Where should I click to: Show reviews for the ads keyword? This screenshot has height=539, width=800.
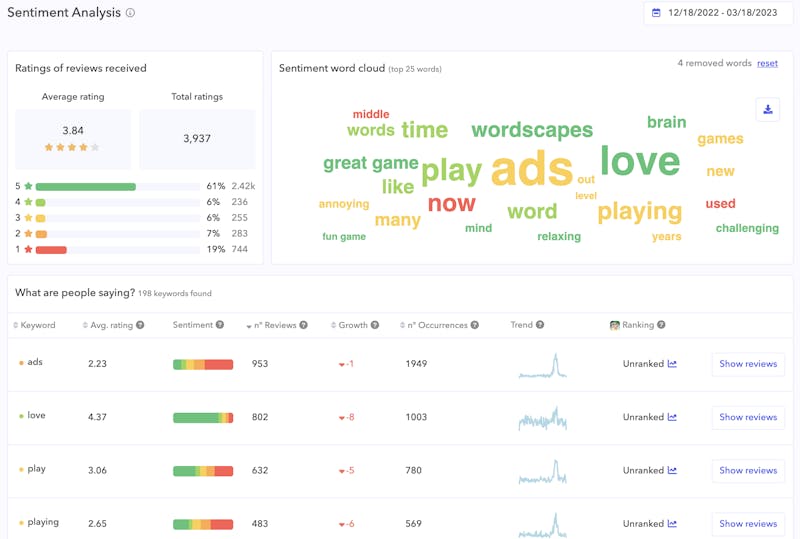click(748, 364)
